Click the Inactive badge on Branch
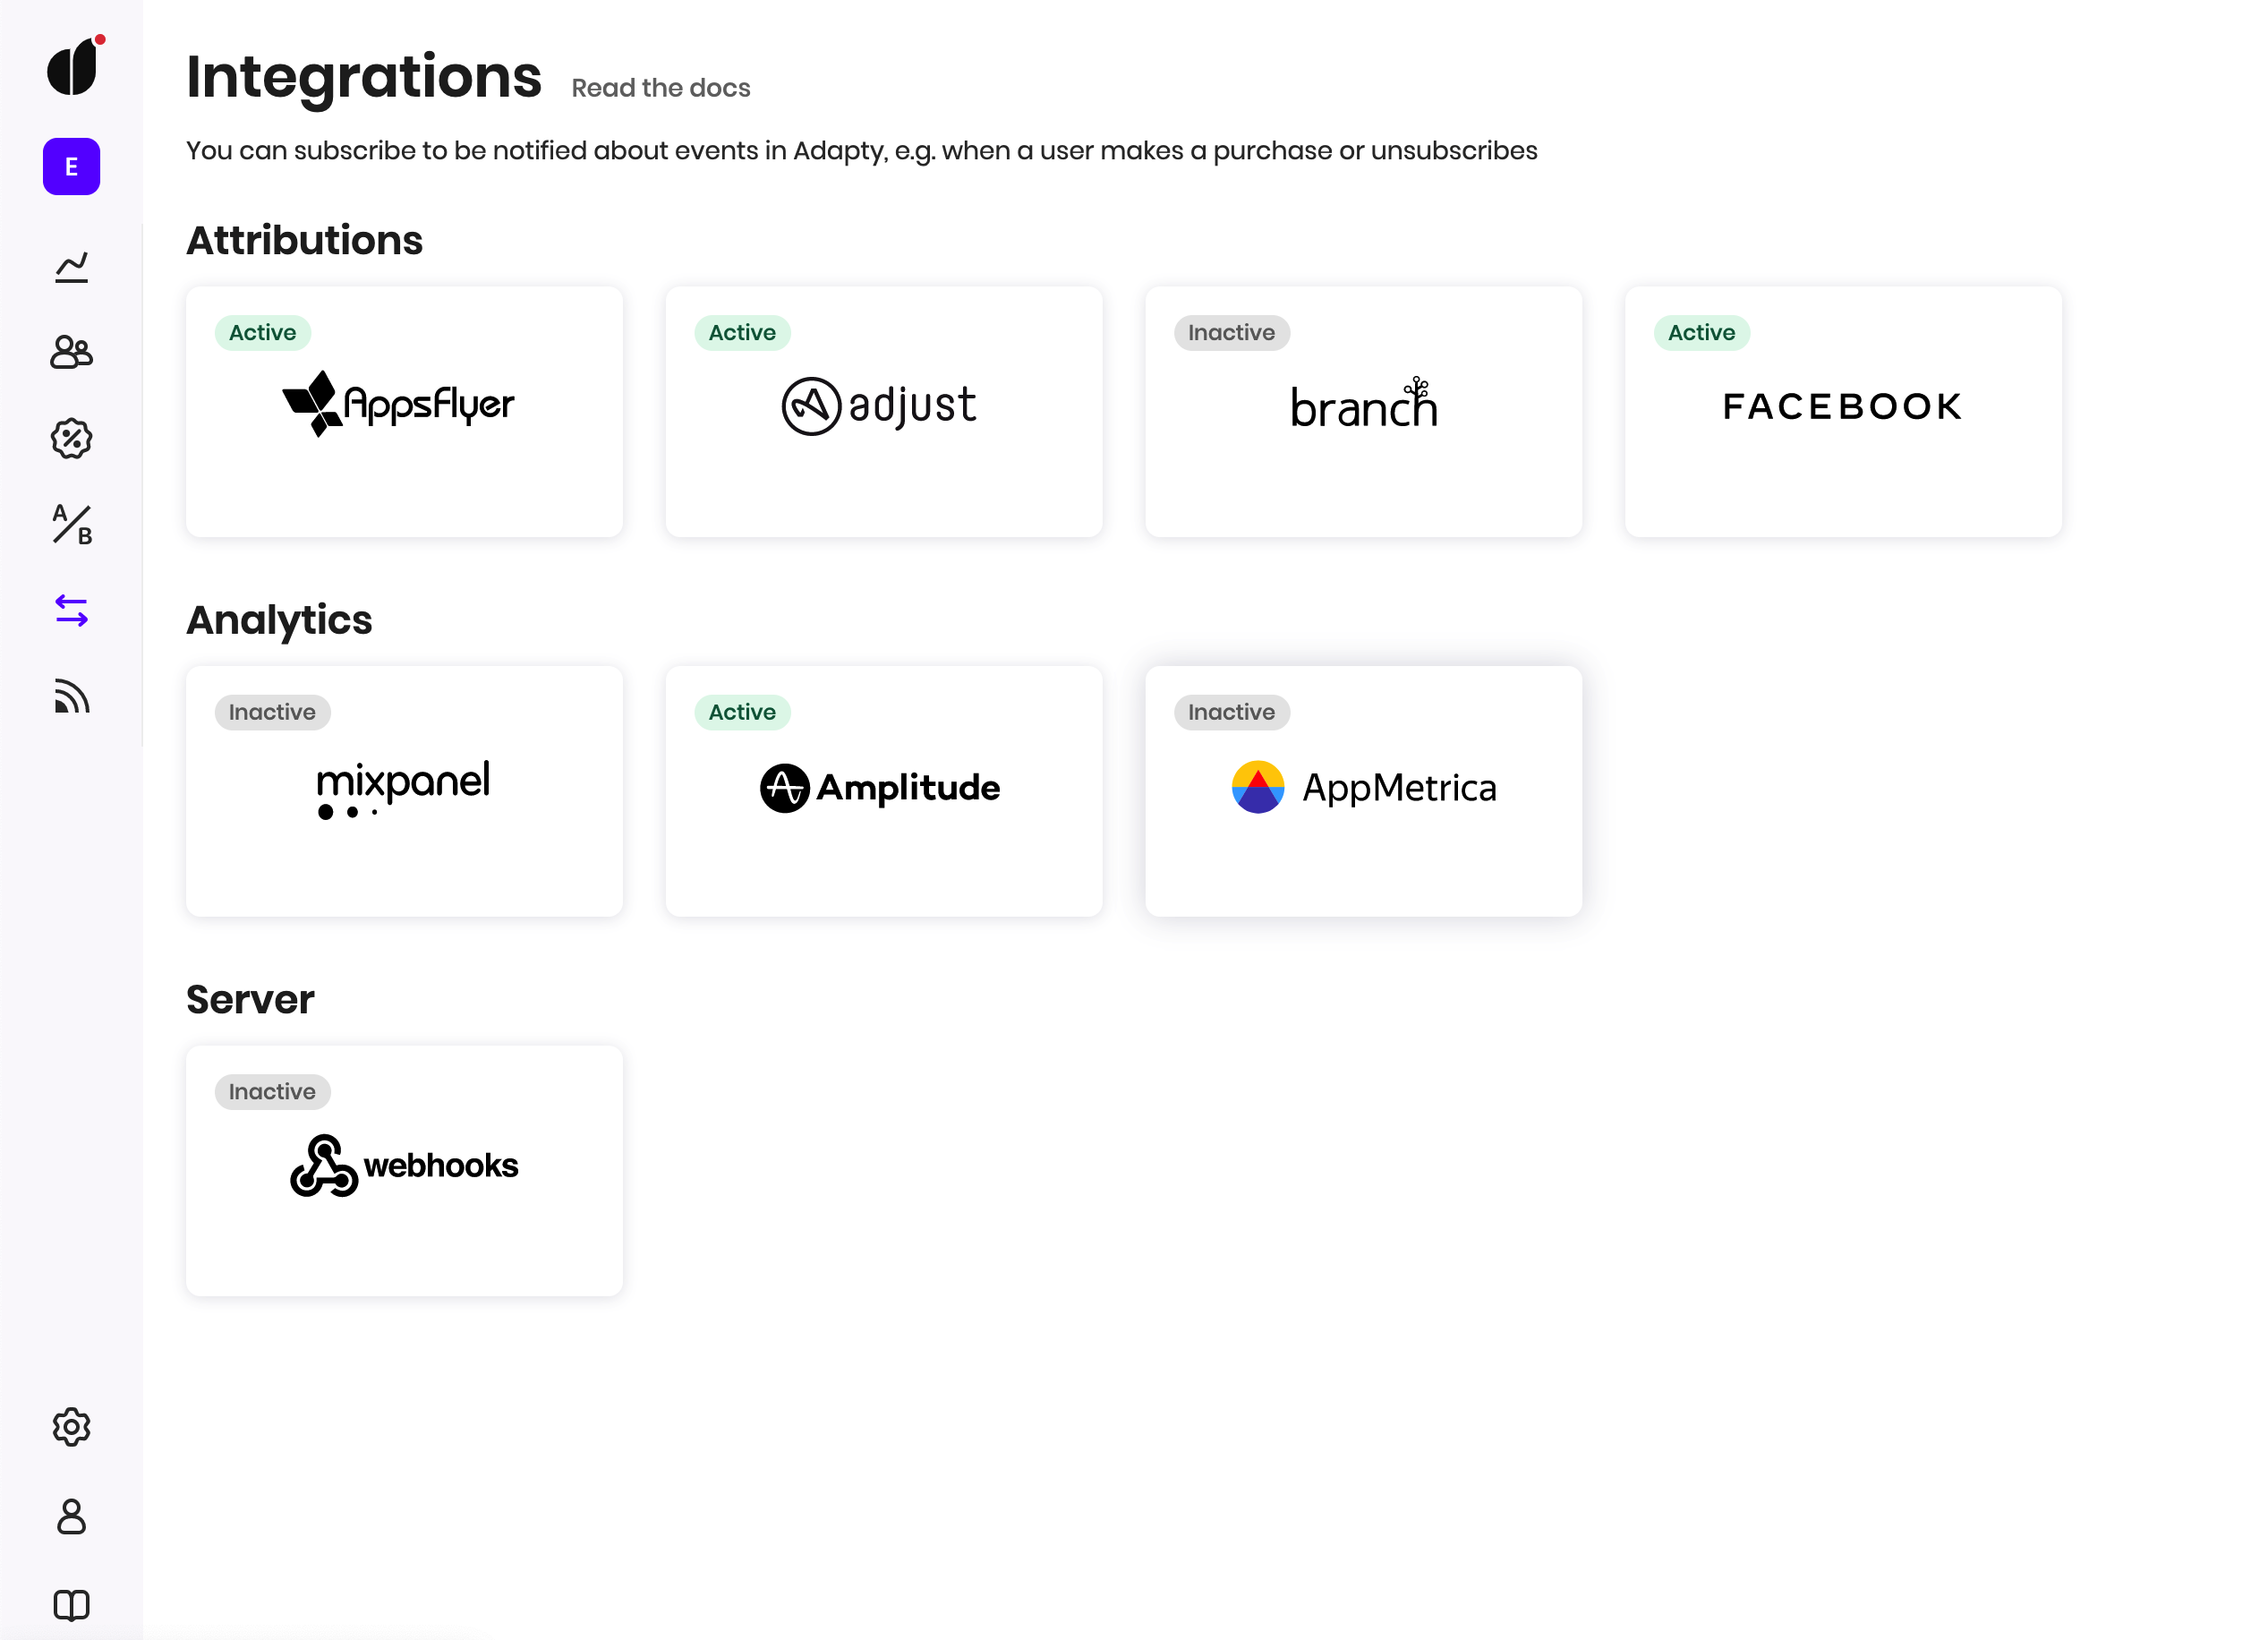 click(x=1231, y=333)
